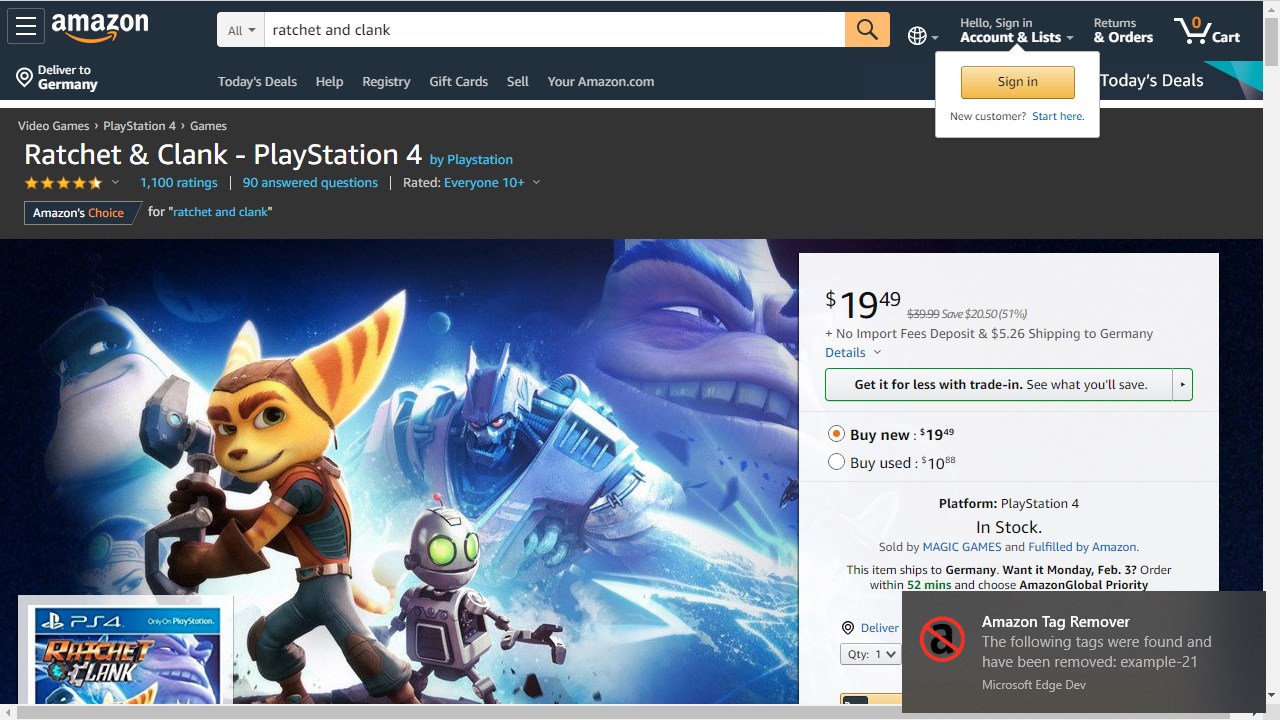
Task: Click the PS4 game cover thumbnail
Action: point(126,652)
